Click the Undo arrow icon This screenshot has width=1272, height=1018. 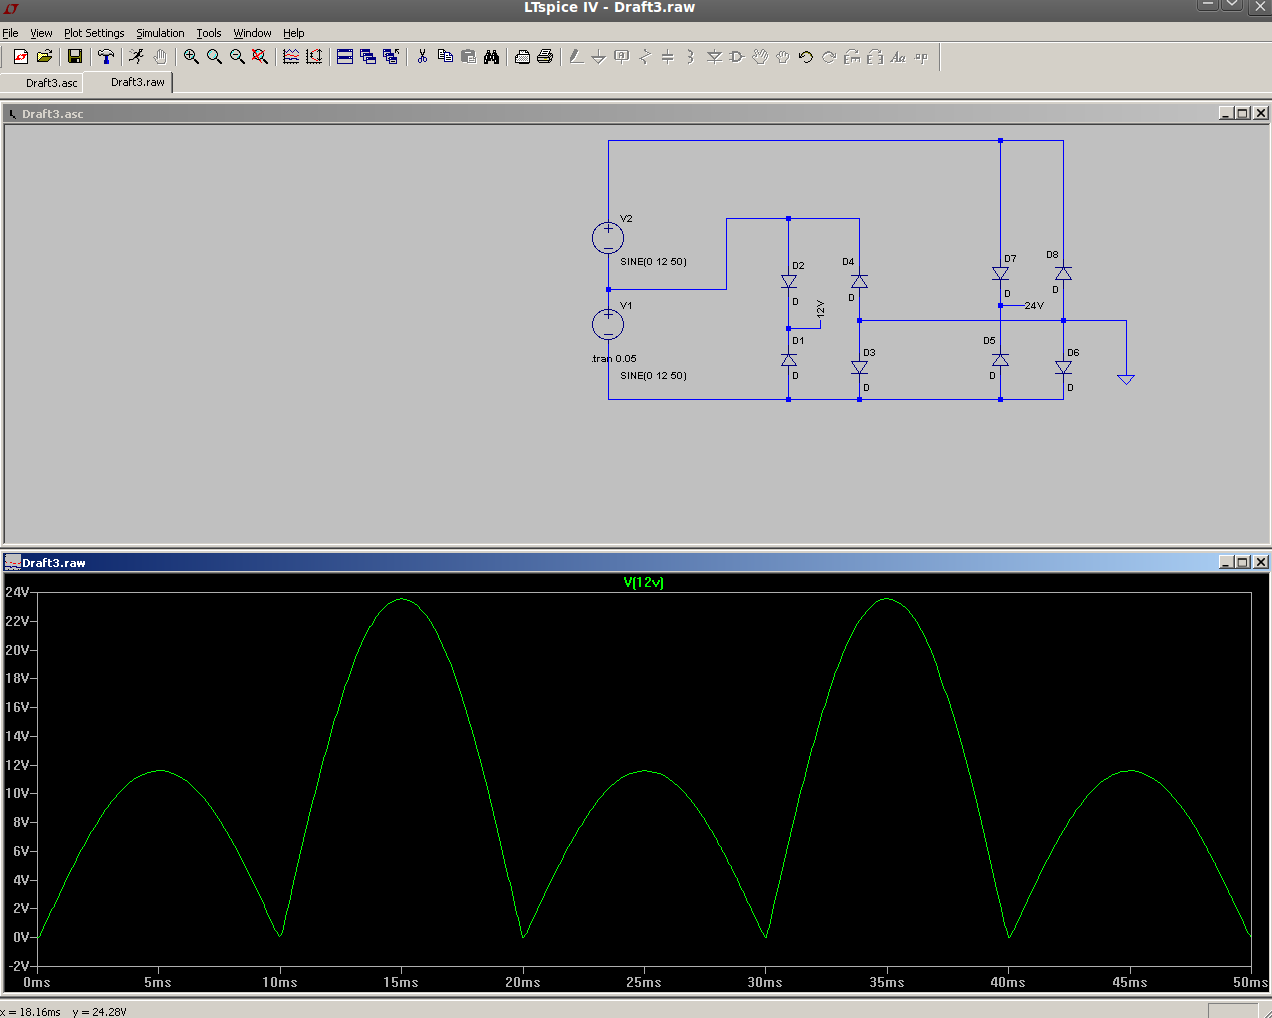pyautogui.click(x=806, y=57)
